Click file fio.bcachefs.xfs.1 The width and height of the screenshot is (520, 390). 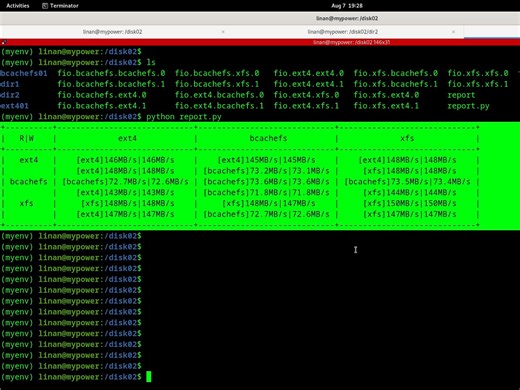click(217, 84)
